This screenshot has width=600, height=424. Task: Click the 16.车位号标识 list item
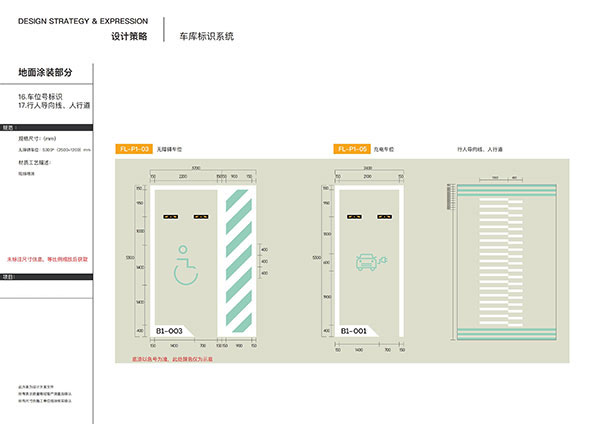point(40,97)
